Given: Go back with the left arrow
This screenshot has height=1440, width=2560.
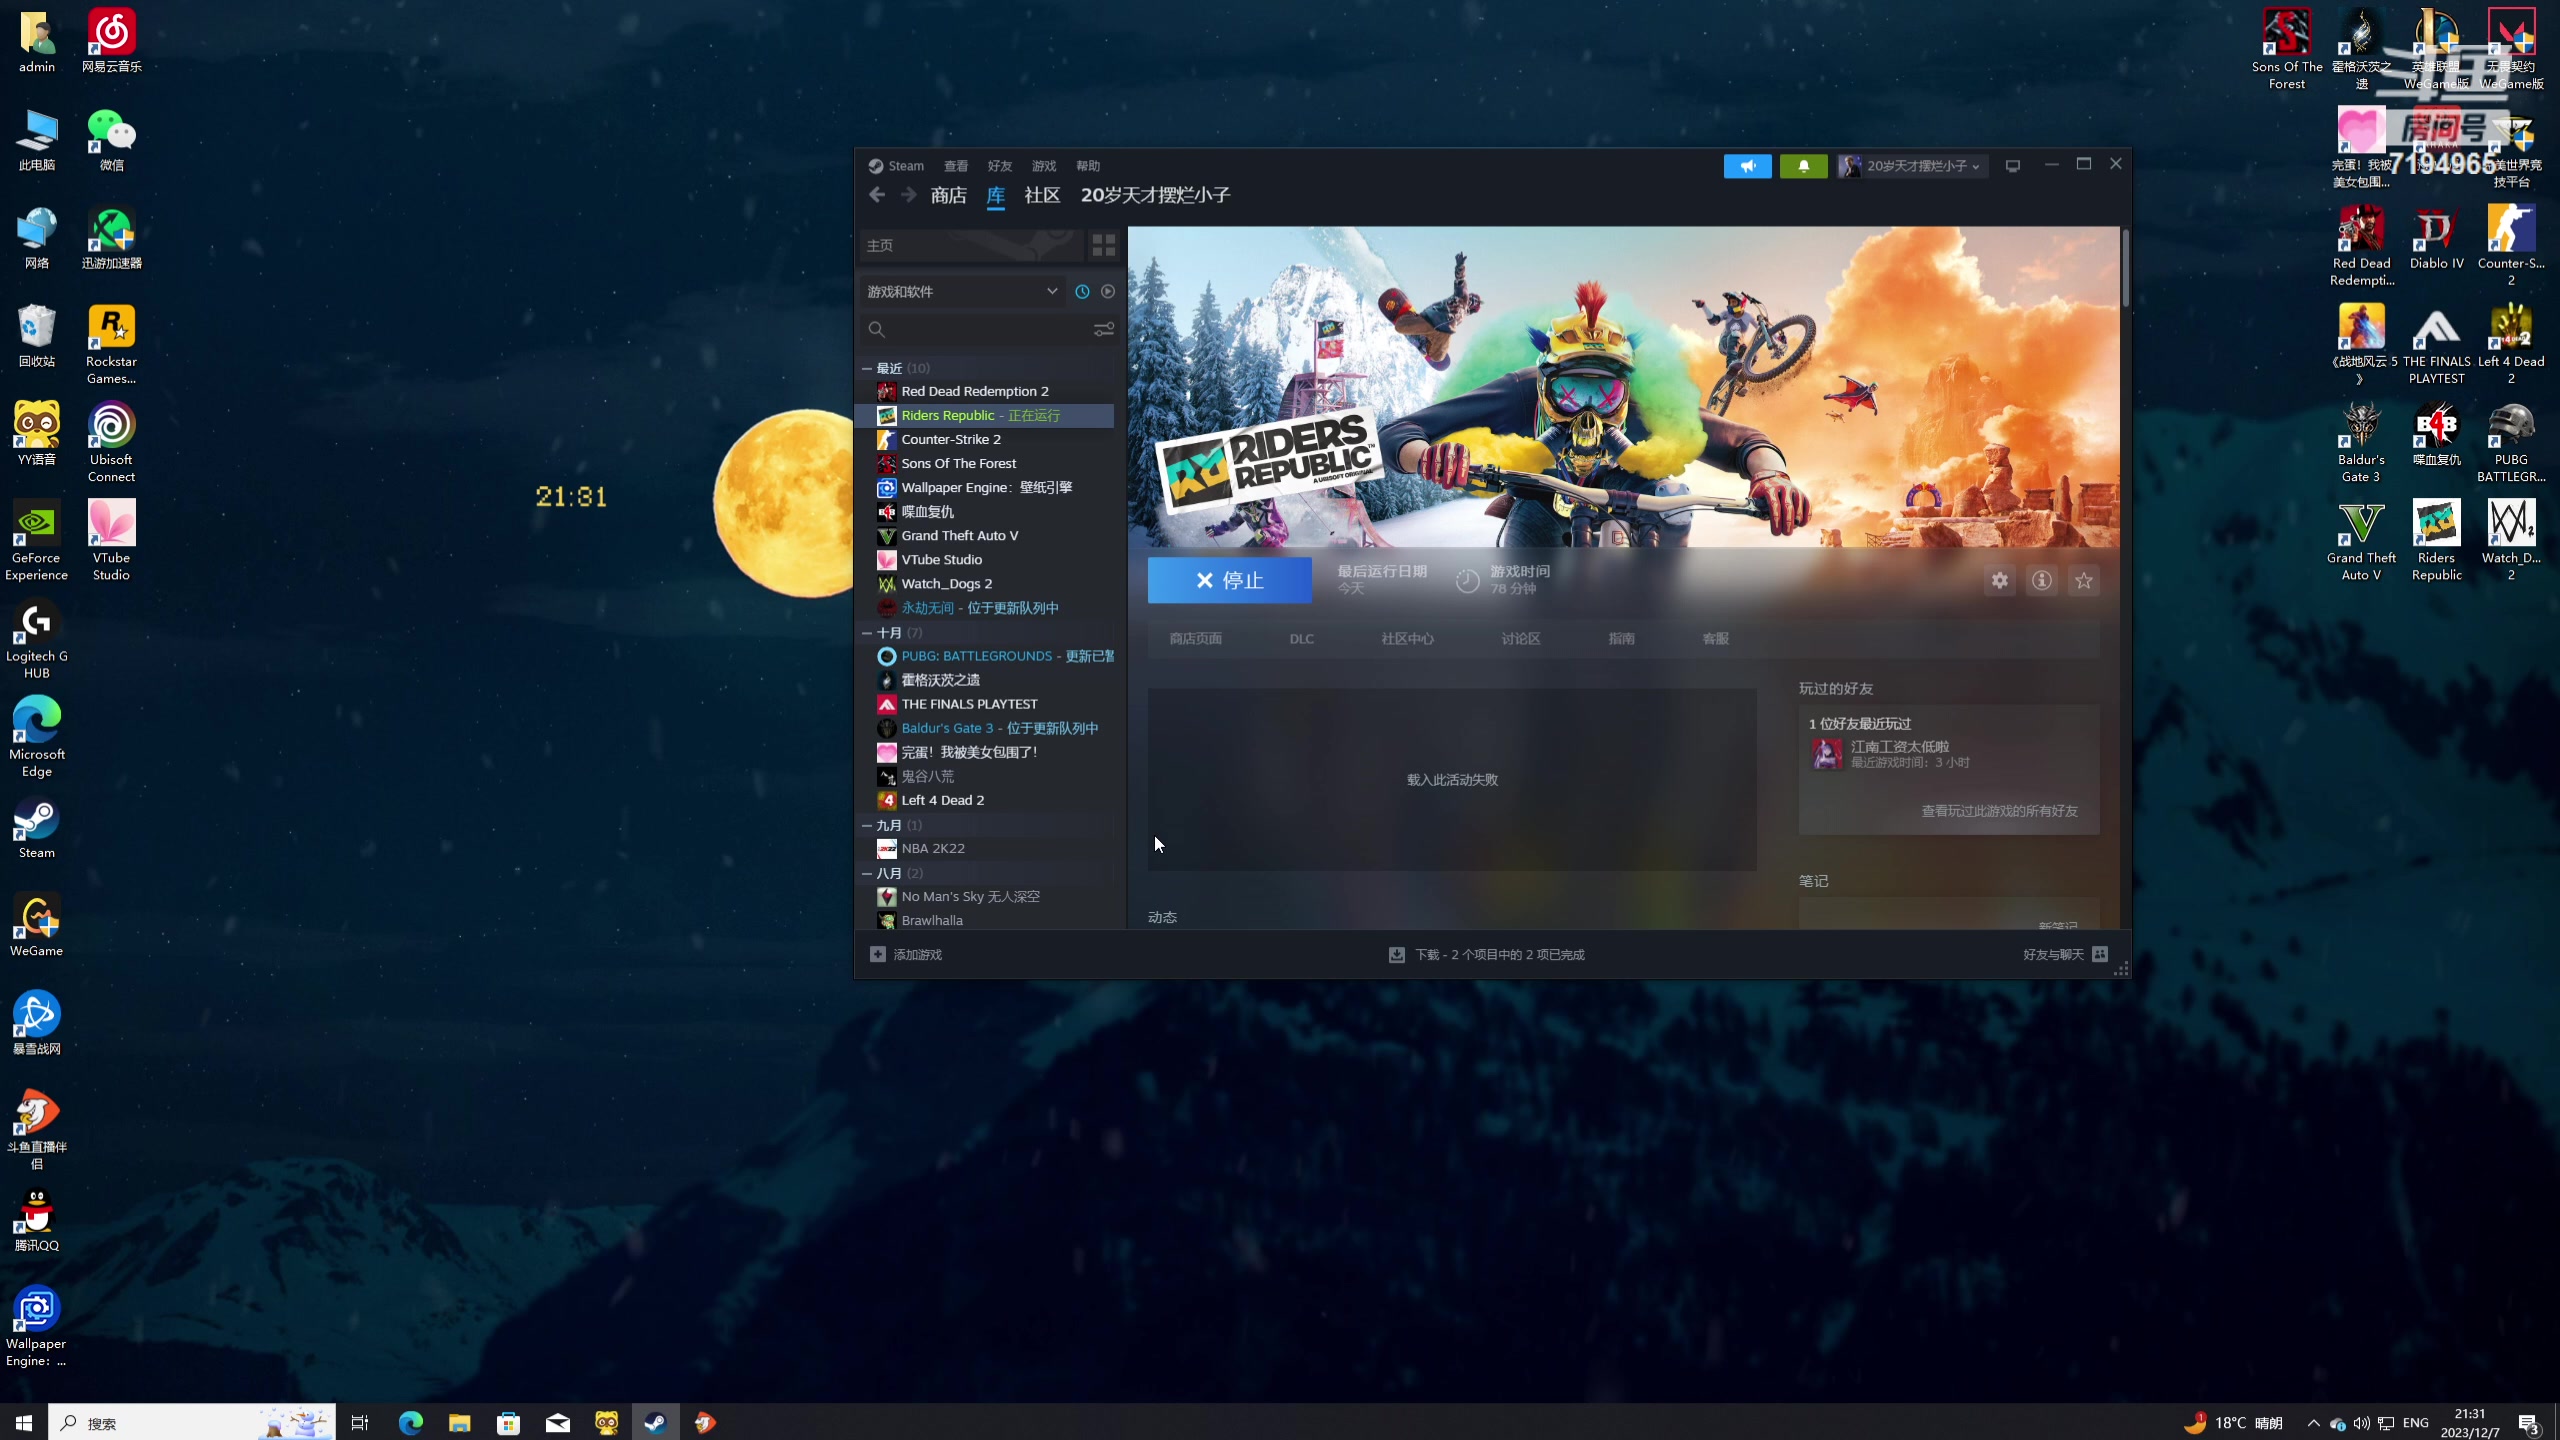Looking at the screenshot, I should tap(877, 195).
